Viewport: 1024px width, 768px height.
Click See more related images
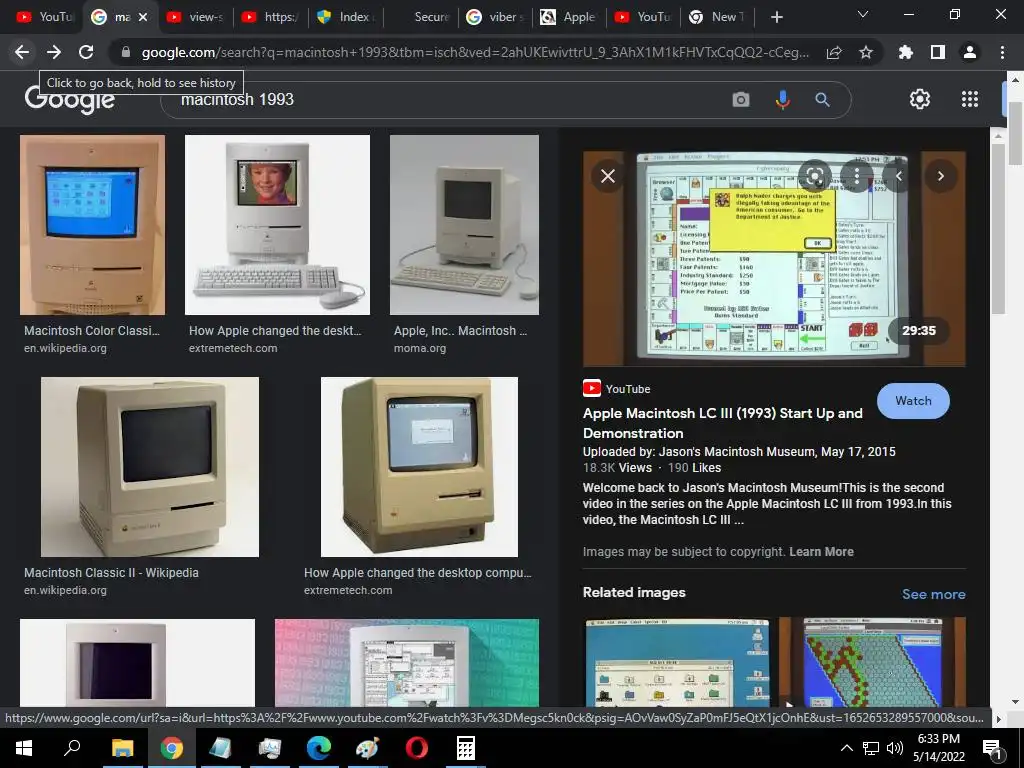point(933,594)
